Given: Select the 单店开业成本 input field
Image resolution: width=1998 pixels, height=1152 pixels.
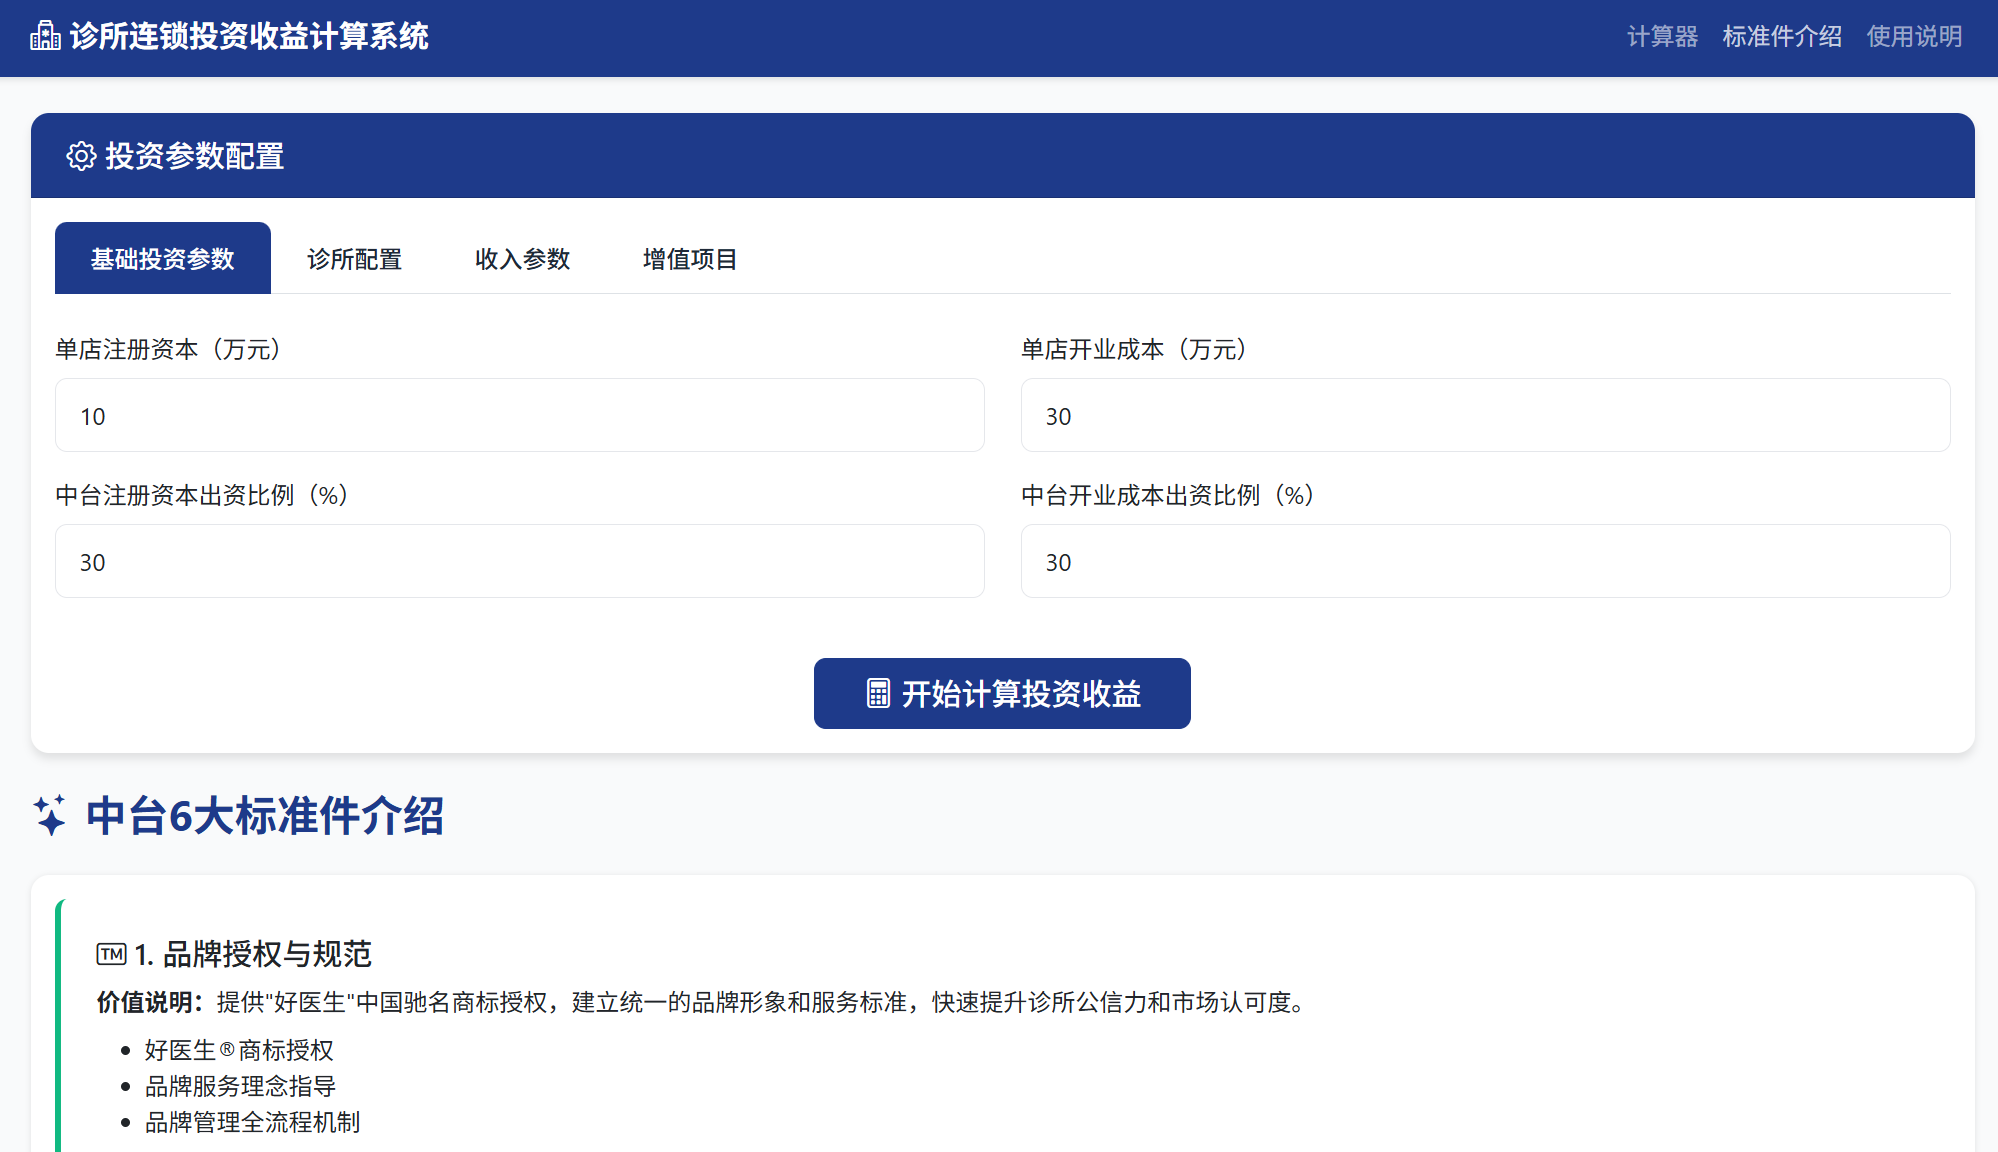Looking at the screenshot, I should click(1484, 415).
